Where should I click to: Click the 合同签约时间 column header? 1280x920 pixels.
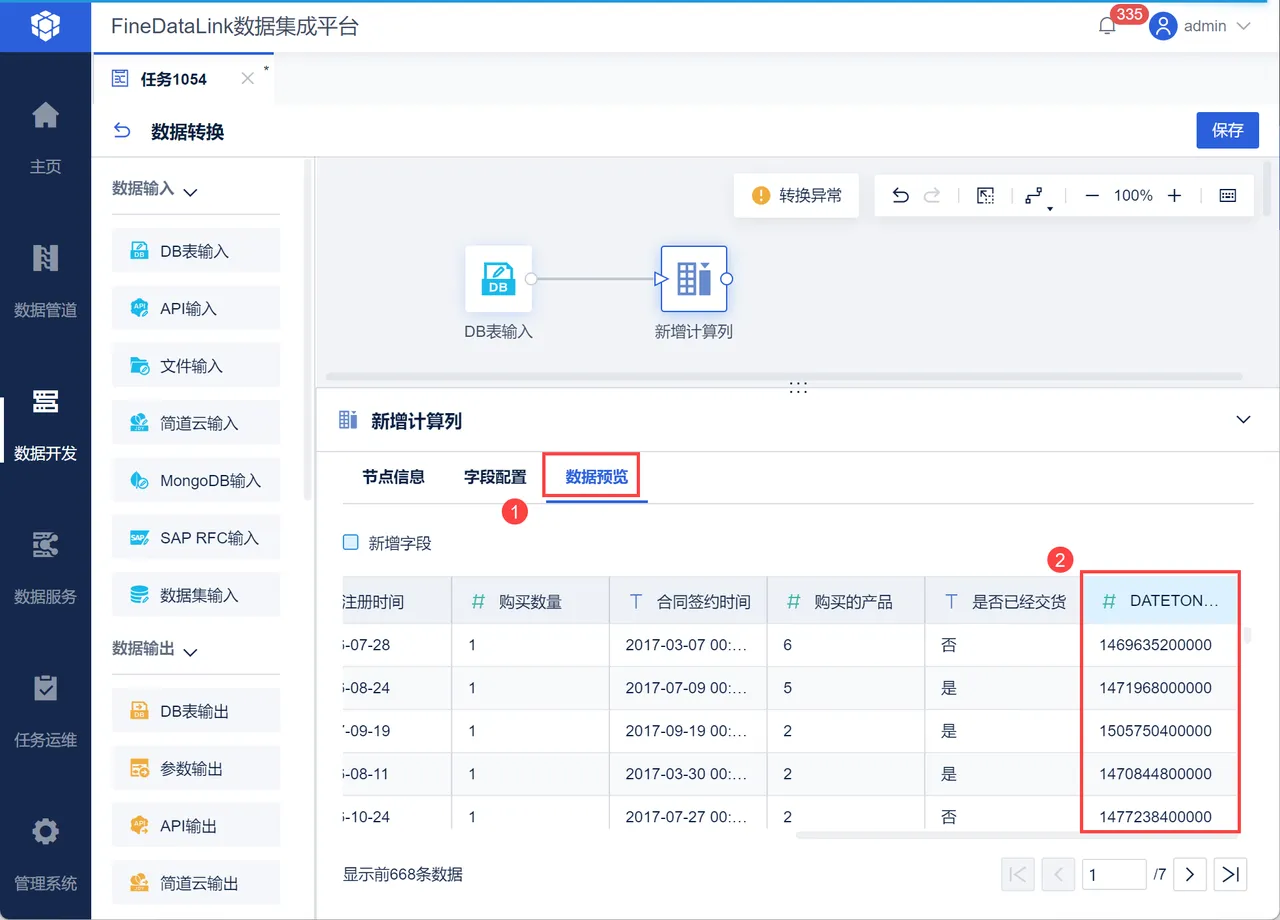688,601
